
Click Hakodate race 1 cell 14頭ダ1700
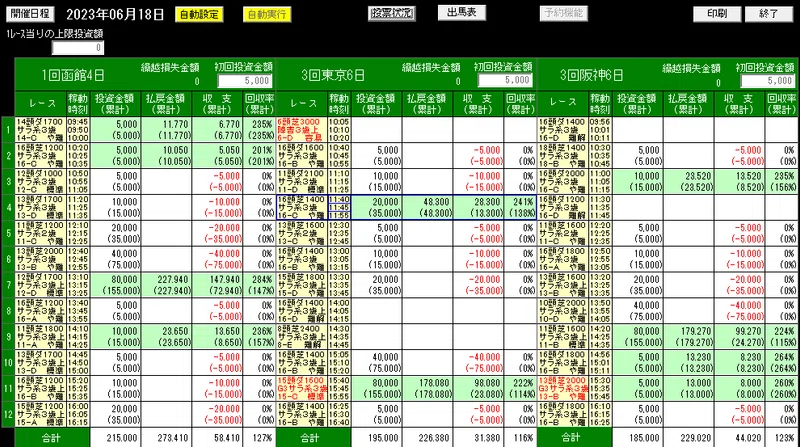click(x=40, y=130)
